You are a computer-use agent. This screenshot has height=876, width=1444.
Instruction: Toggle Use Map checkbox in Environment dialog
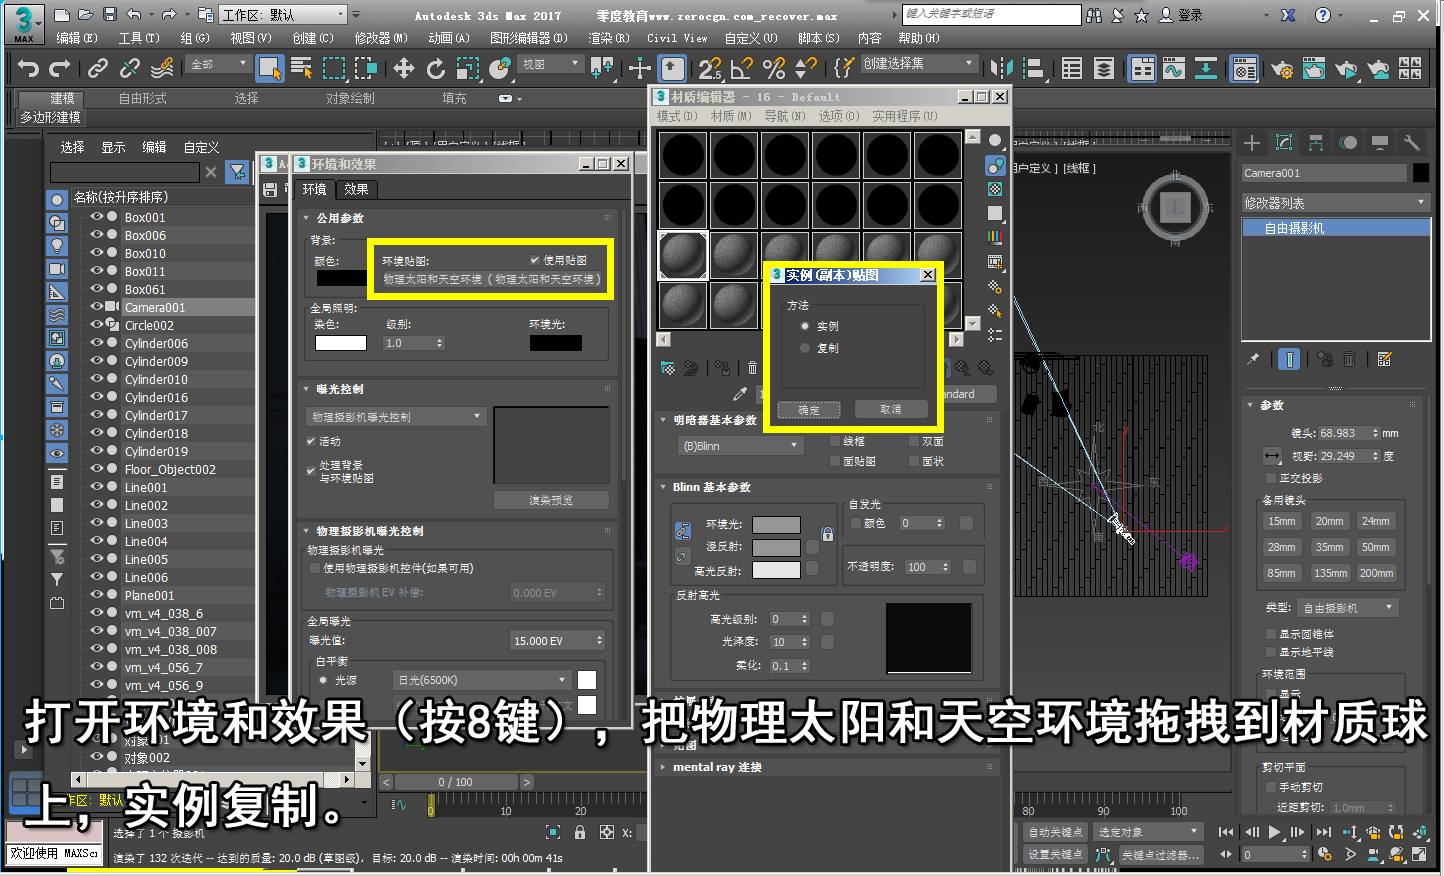pyautogui.click(x=535, y=260)
